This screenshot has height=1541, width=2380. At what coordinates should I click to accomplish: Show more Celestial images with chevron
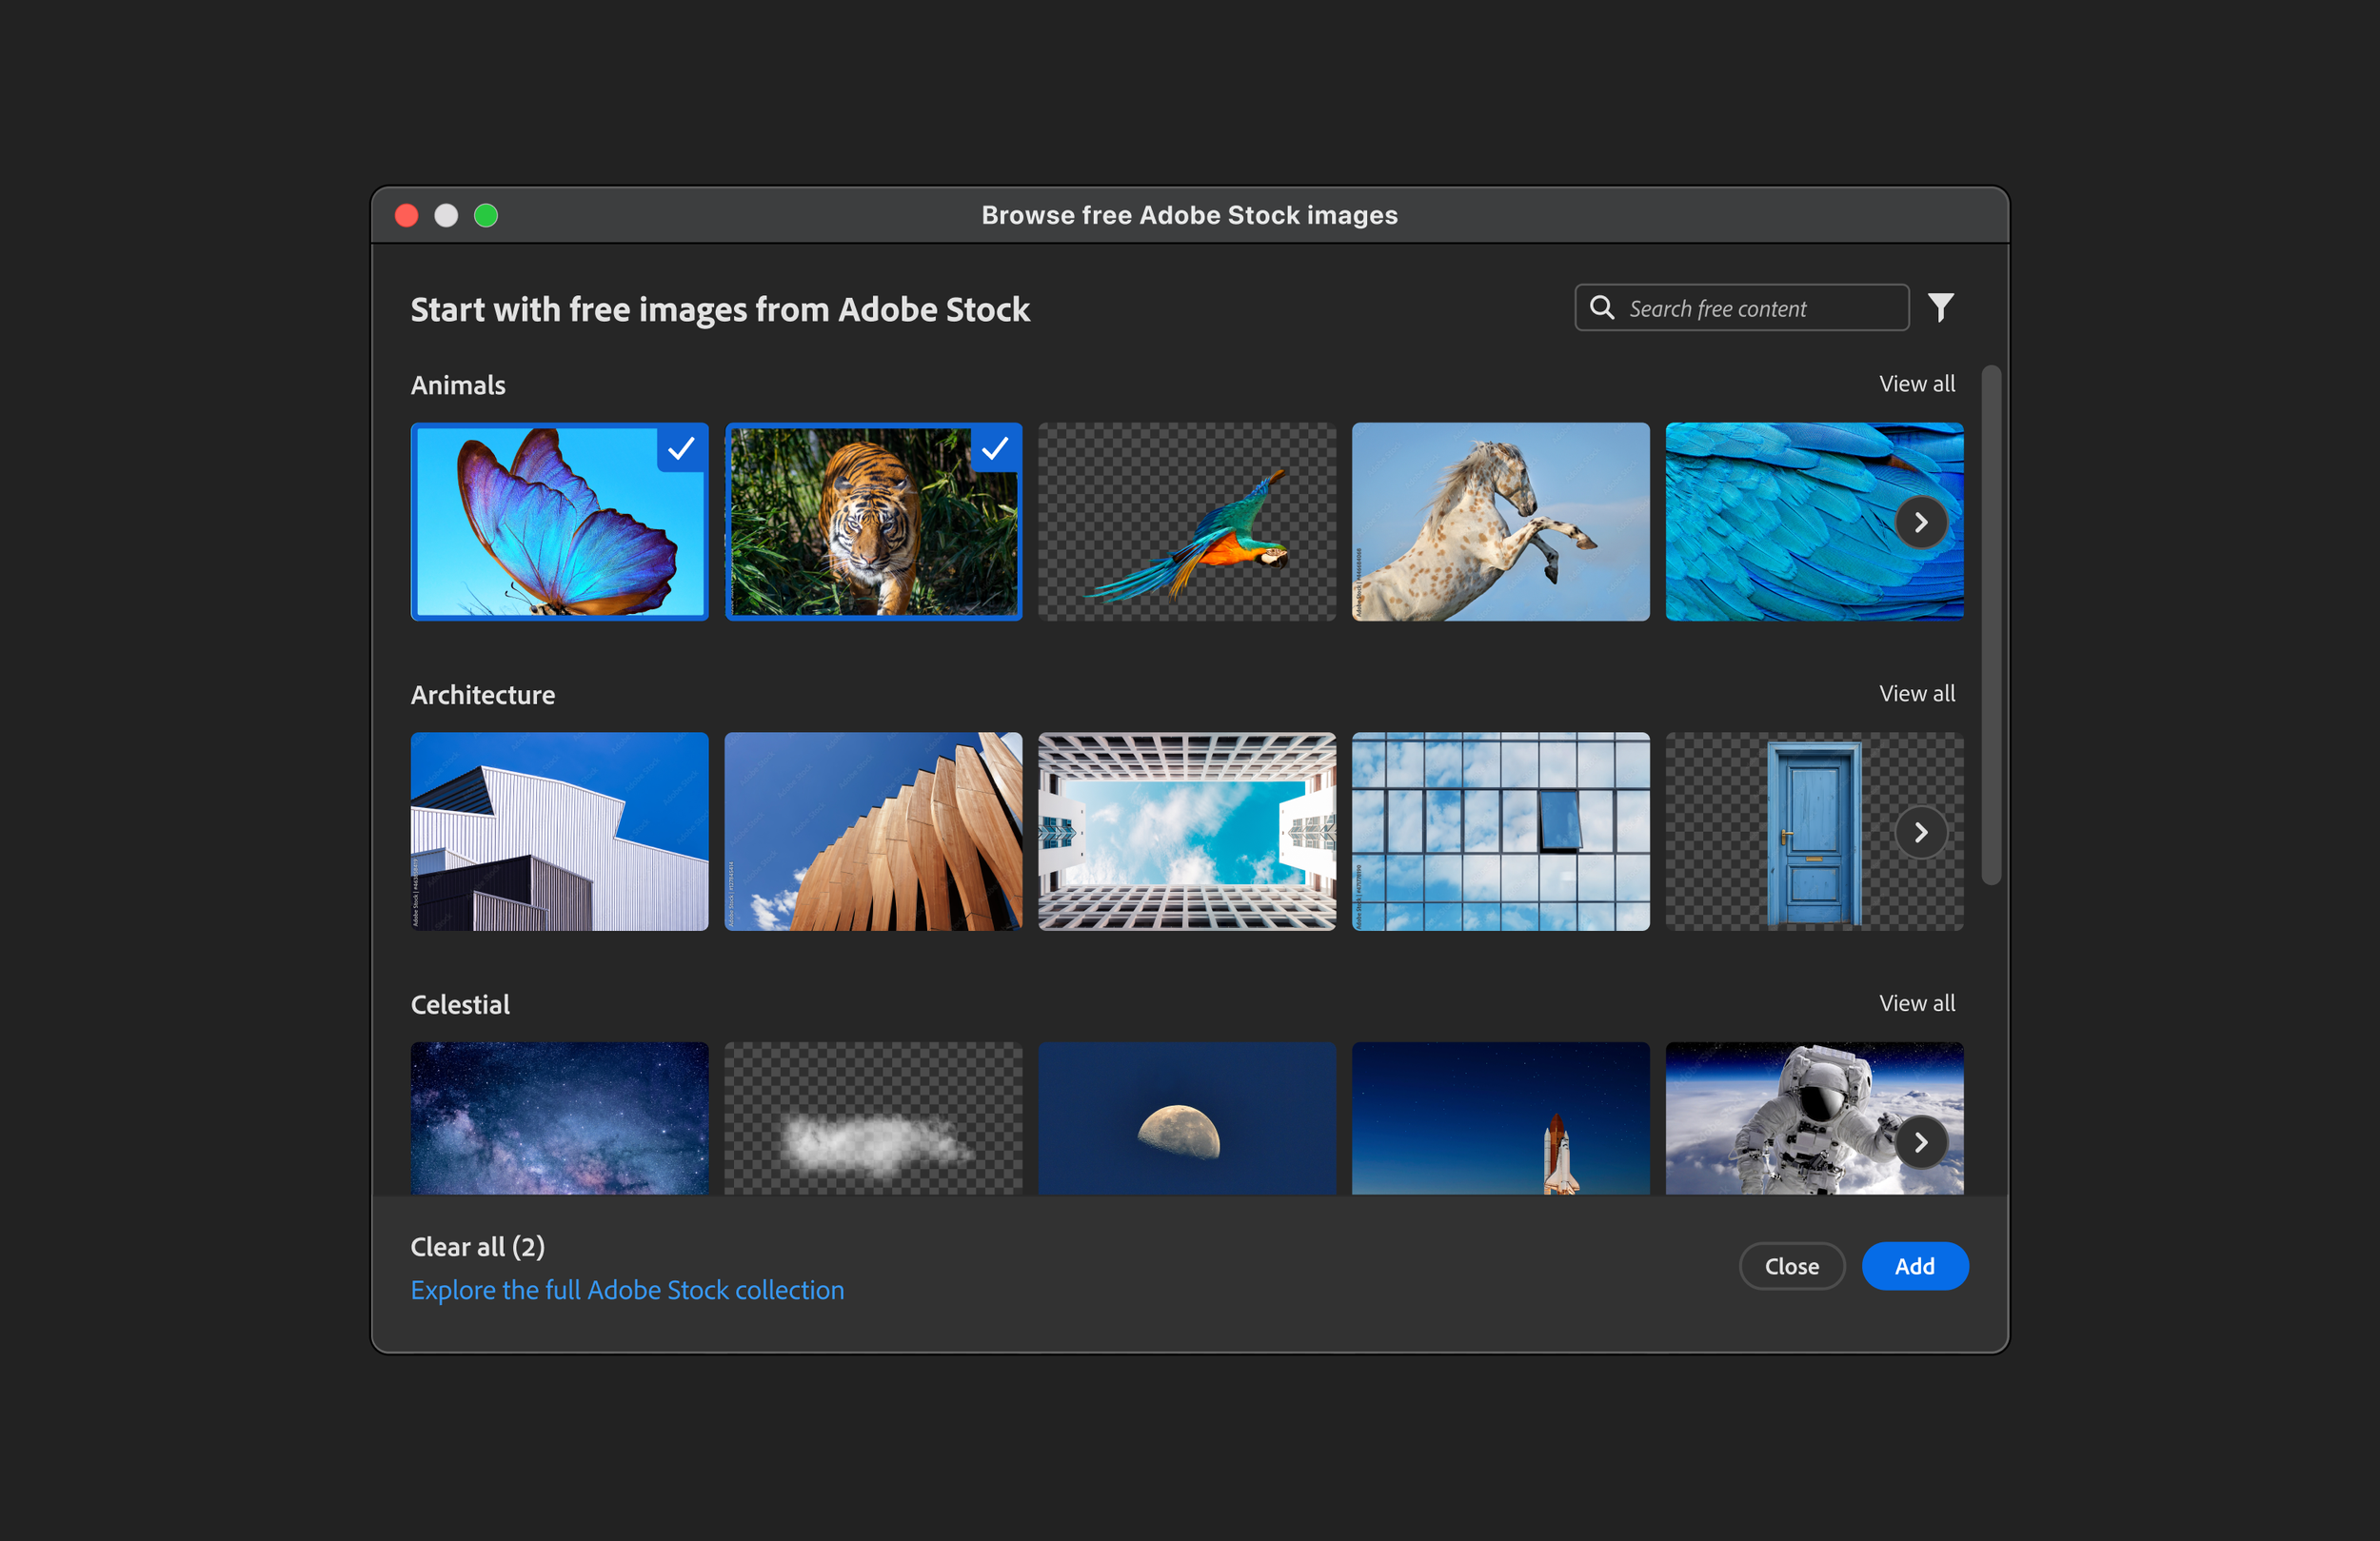pos(1920,1142)
